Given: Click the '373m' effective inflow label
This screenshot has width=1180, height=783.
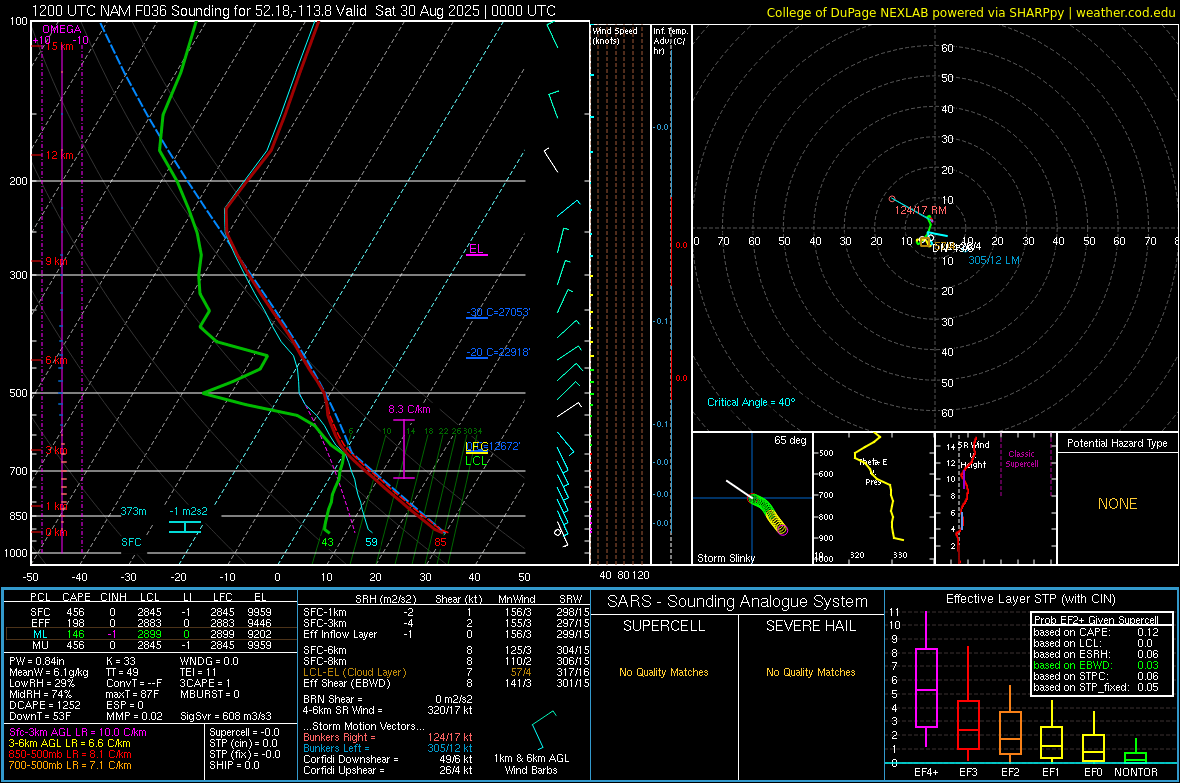Looking at the screenshot, I should pyautogui.click(x=133, y=511).
